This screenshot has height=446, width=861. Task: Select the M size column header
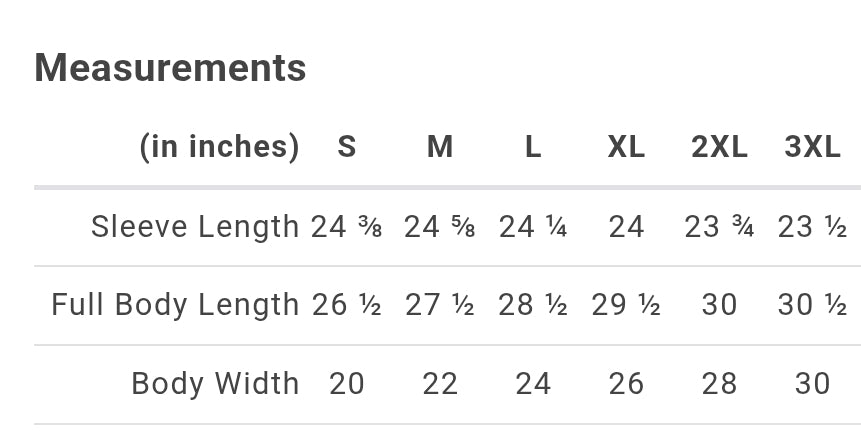coord(439,147)
